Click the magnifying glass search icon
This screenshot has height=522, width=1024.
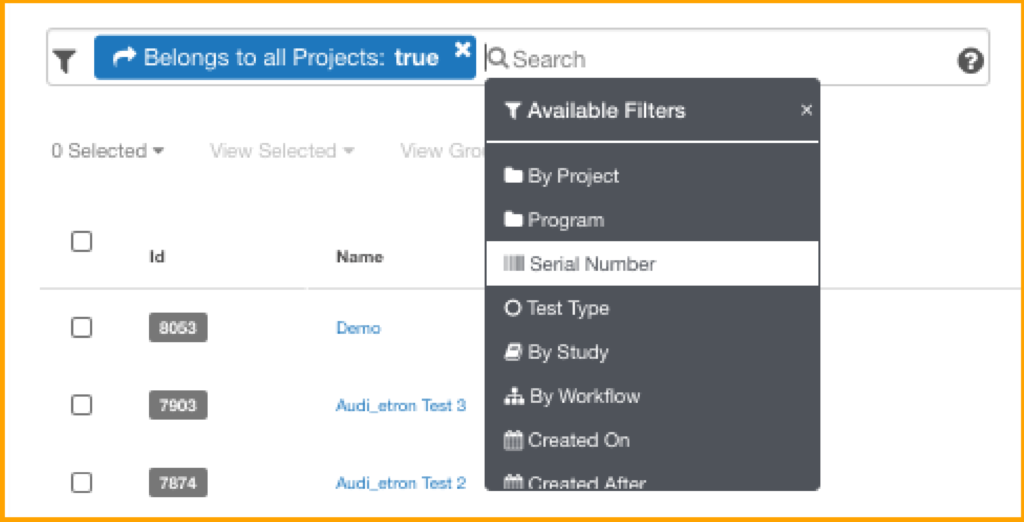[x=498, y=59]
